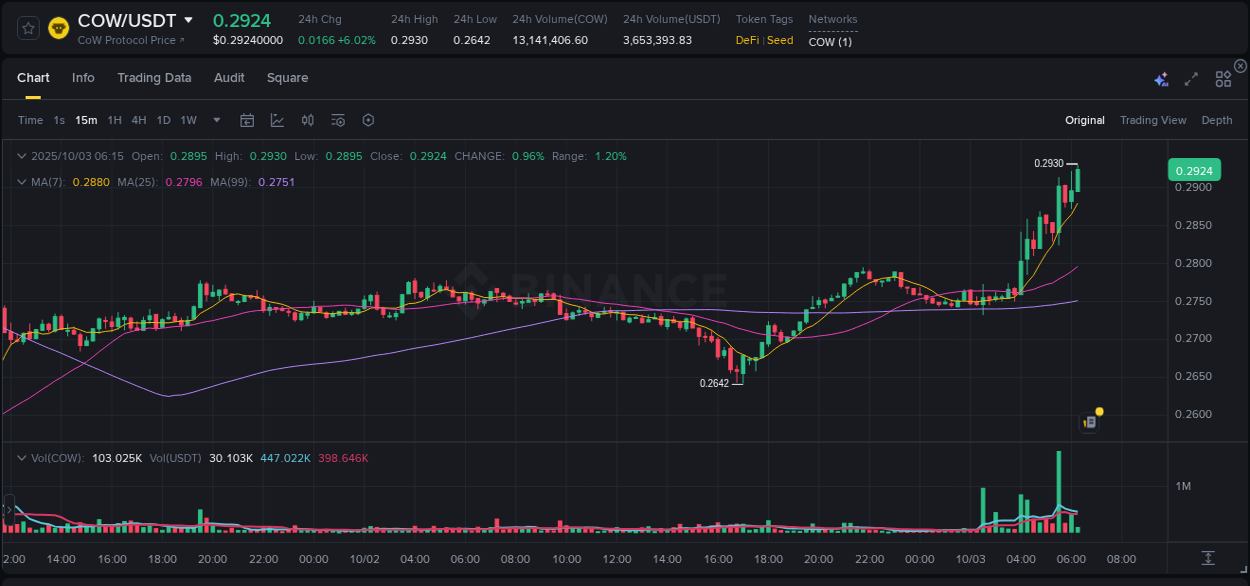Click the AI analysis sparkle icon
Image resolution: width=1250 pixels, height=586 pixels.
tap(1160, 77)
